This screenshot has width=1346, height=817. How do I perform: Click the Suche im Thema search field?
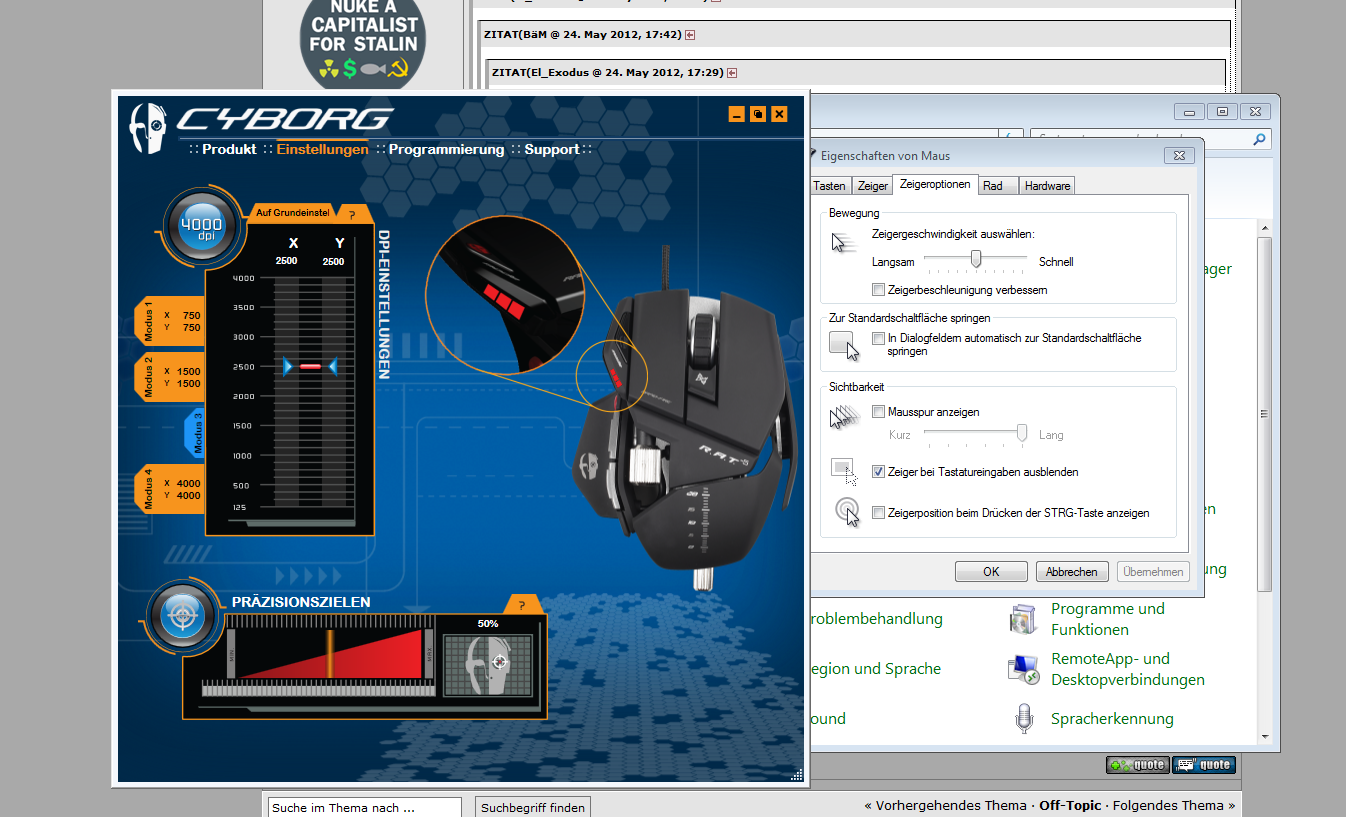(364, 807)
